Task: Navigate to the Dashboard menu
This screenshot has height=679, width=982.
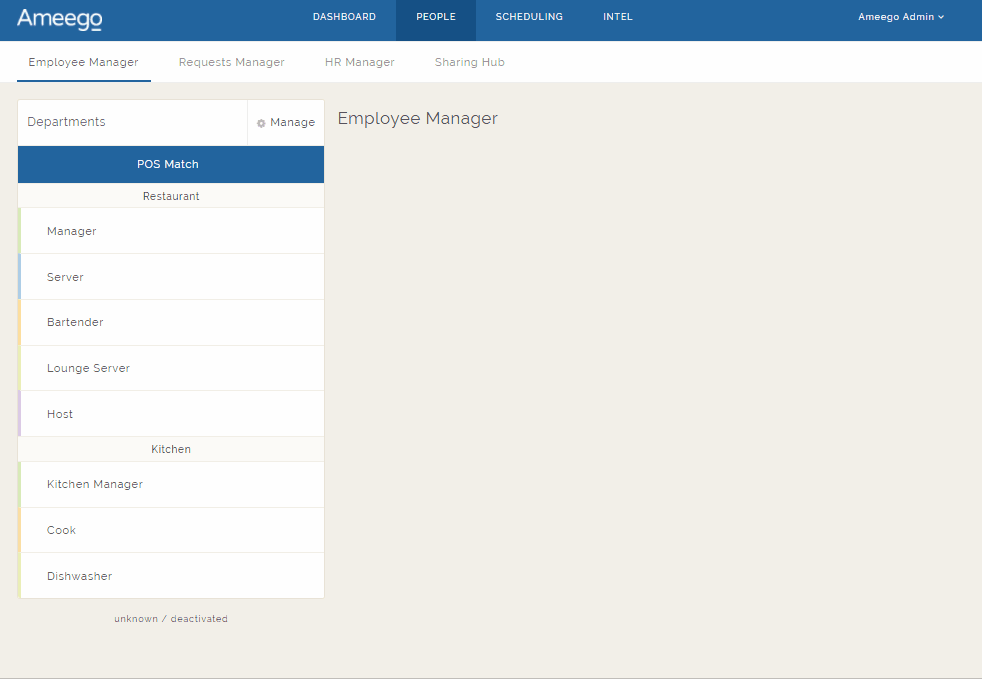Action: pyautogui.click(x=344, y=16)
